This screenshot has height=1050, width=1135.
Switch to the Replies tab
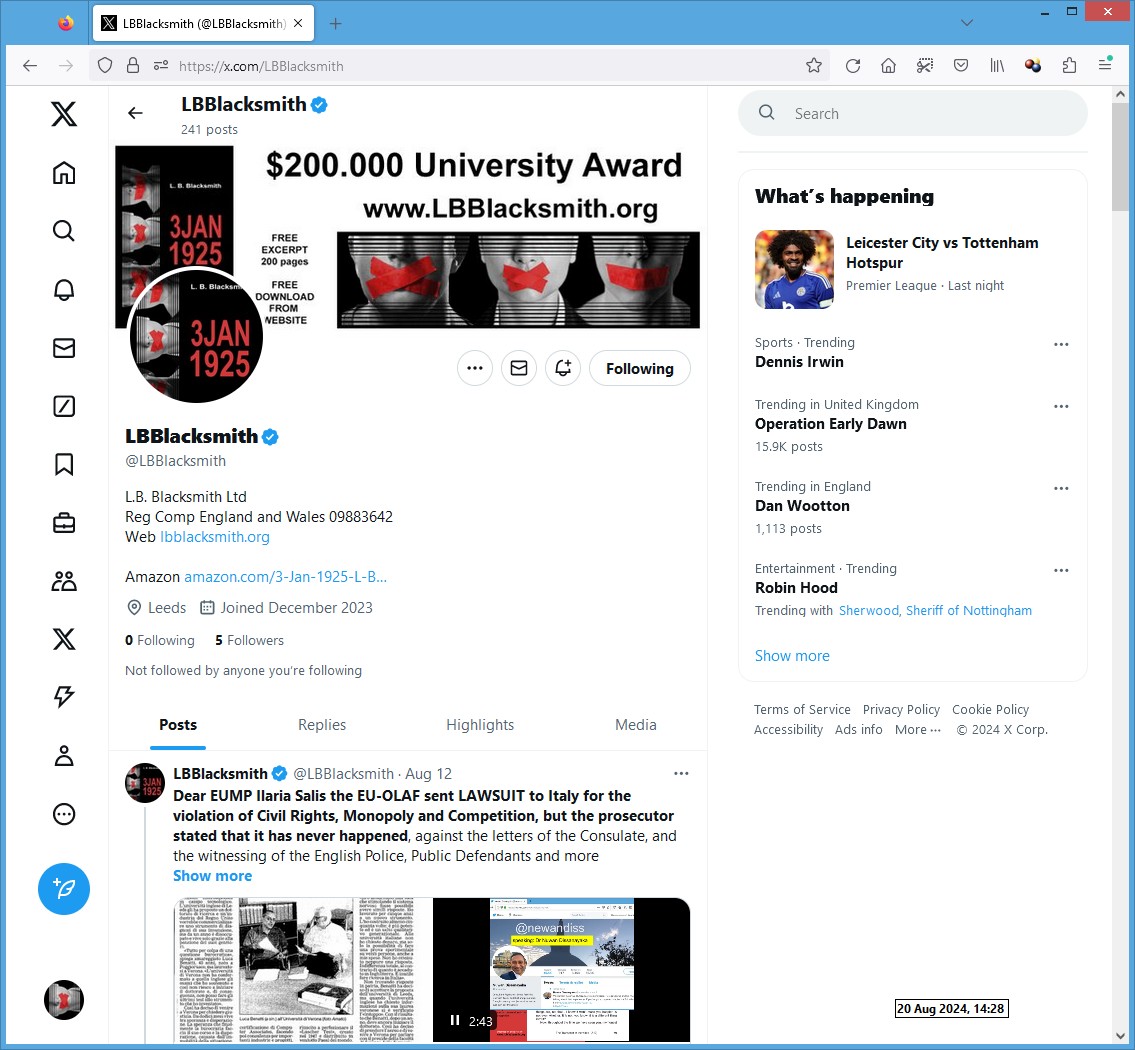click(322, 725)
